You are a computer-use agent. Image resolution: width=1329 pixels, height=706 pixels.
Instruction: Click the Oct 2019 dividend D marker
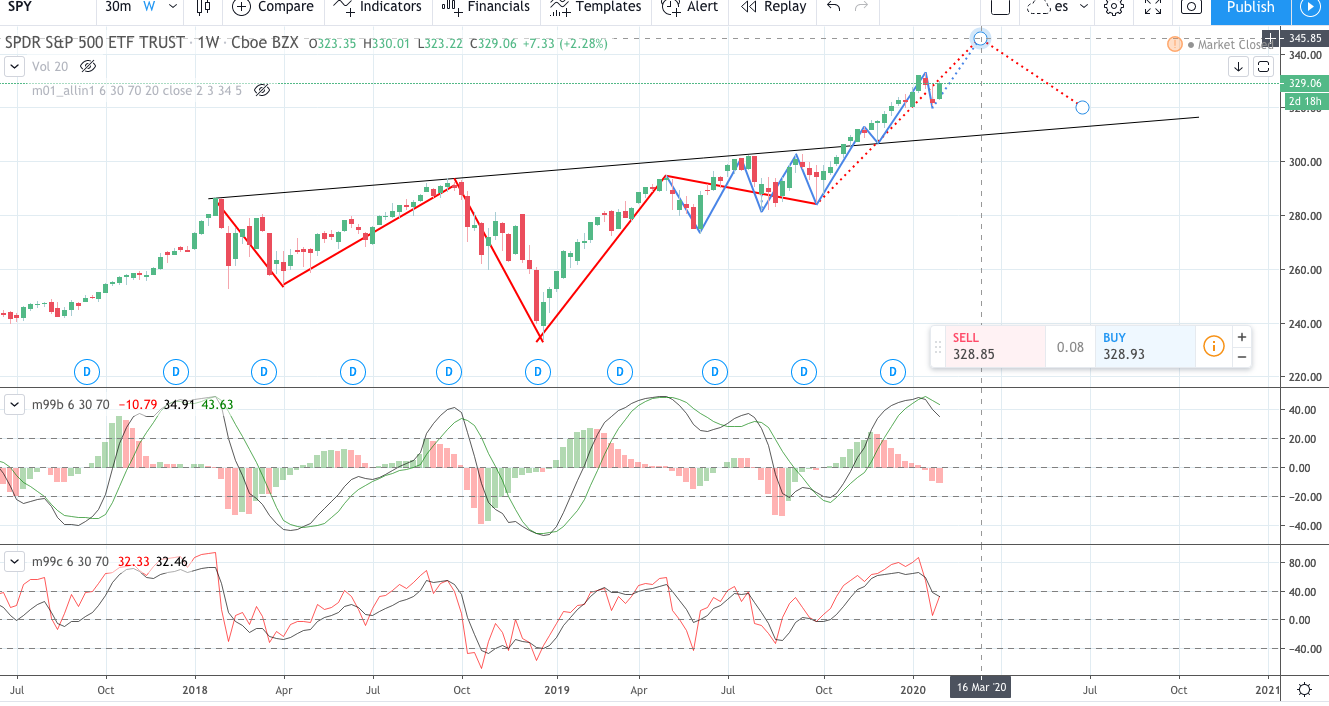pos(804,373)
